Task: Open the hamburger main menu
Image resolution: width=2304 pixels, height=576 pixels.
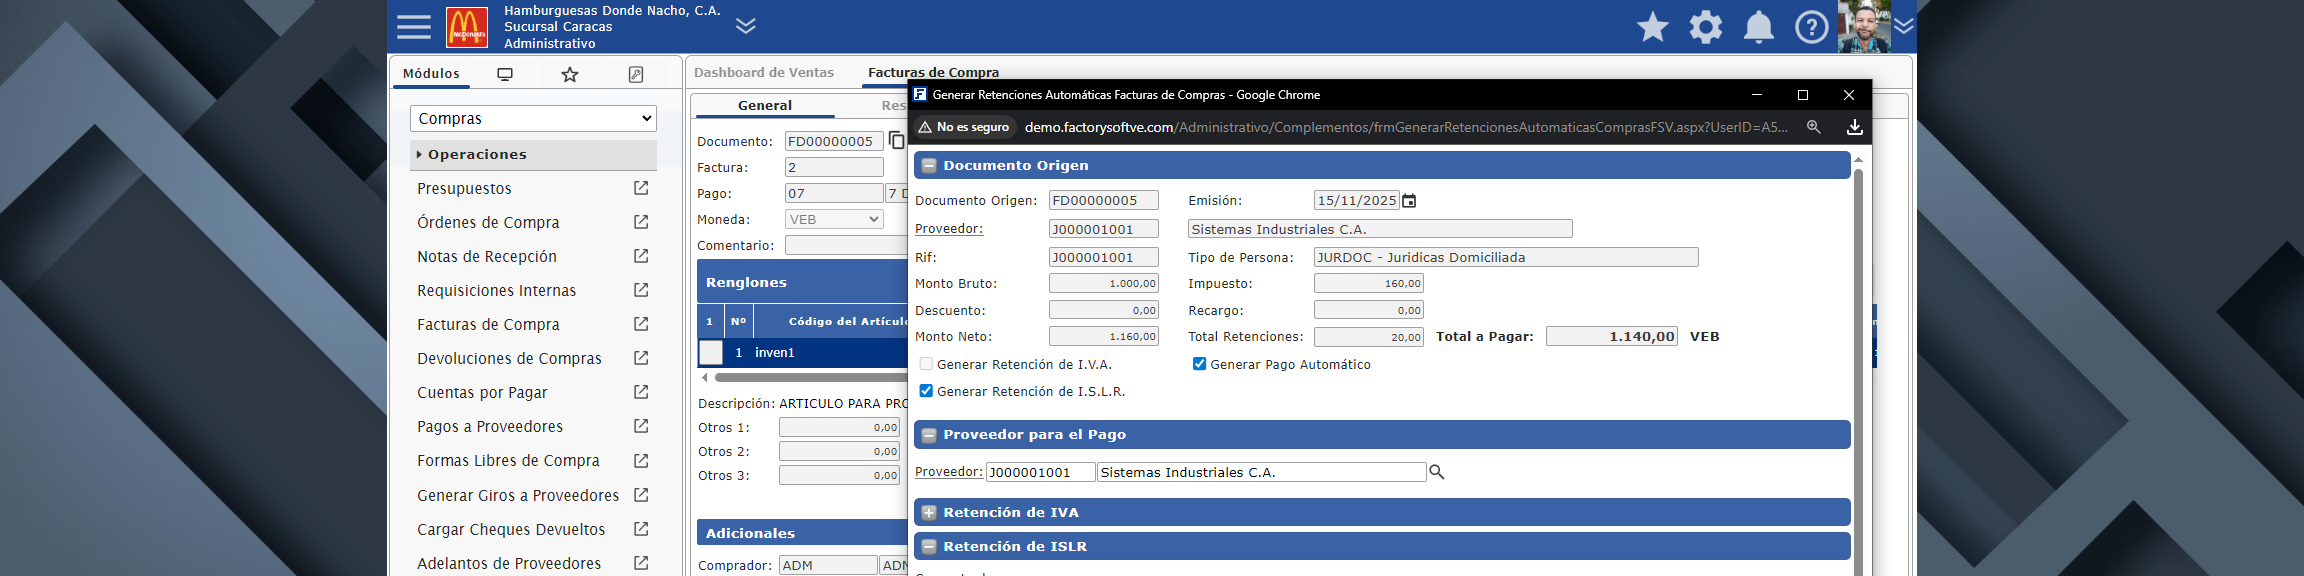Action: (413, 27)
